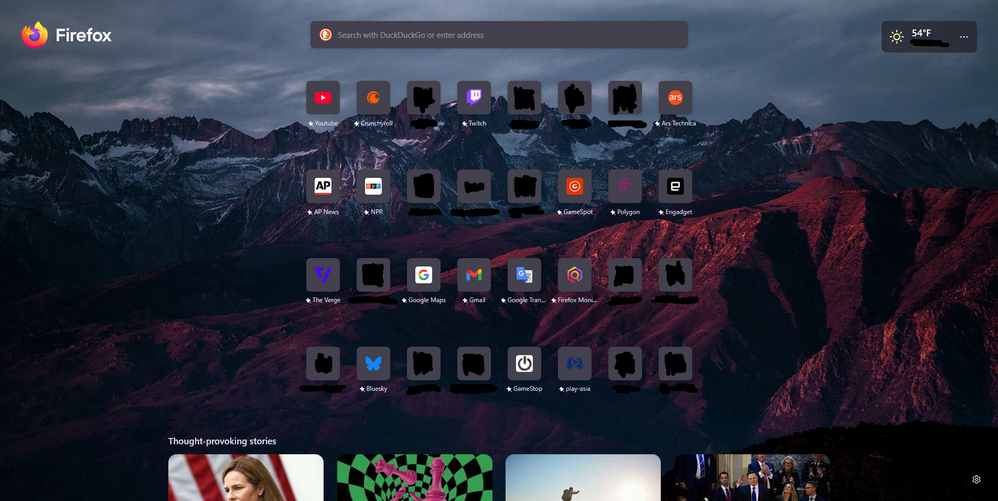Viewport: 998px width, 501px height.
Task: Open the play-asia shortcut tile
Action: (575, 363)
